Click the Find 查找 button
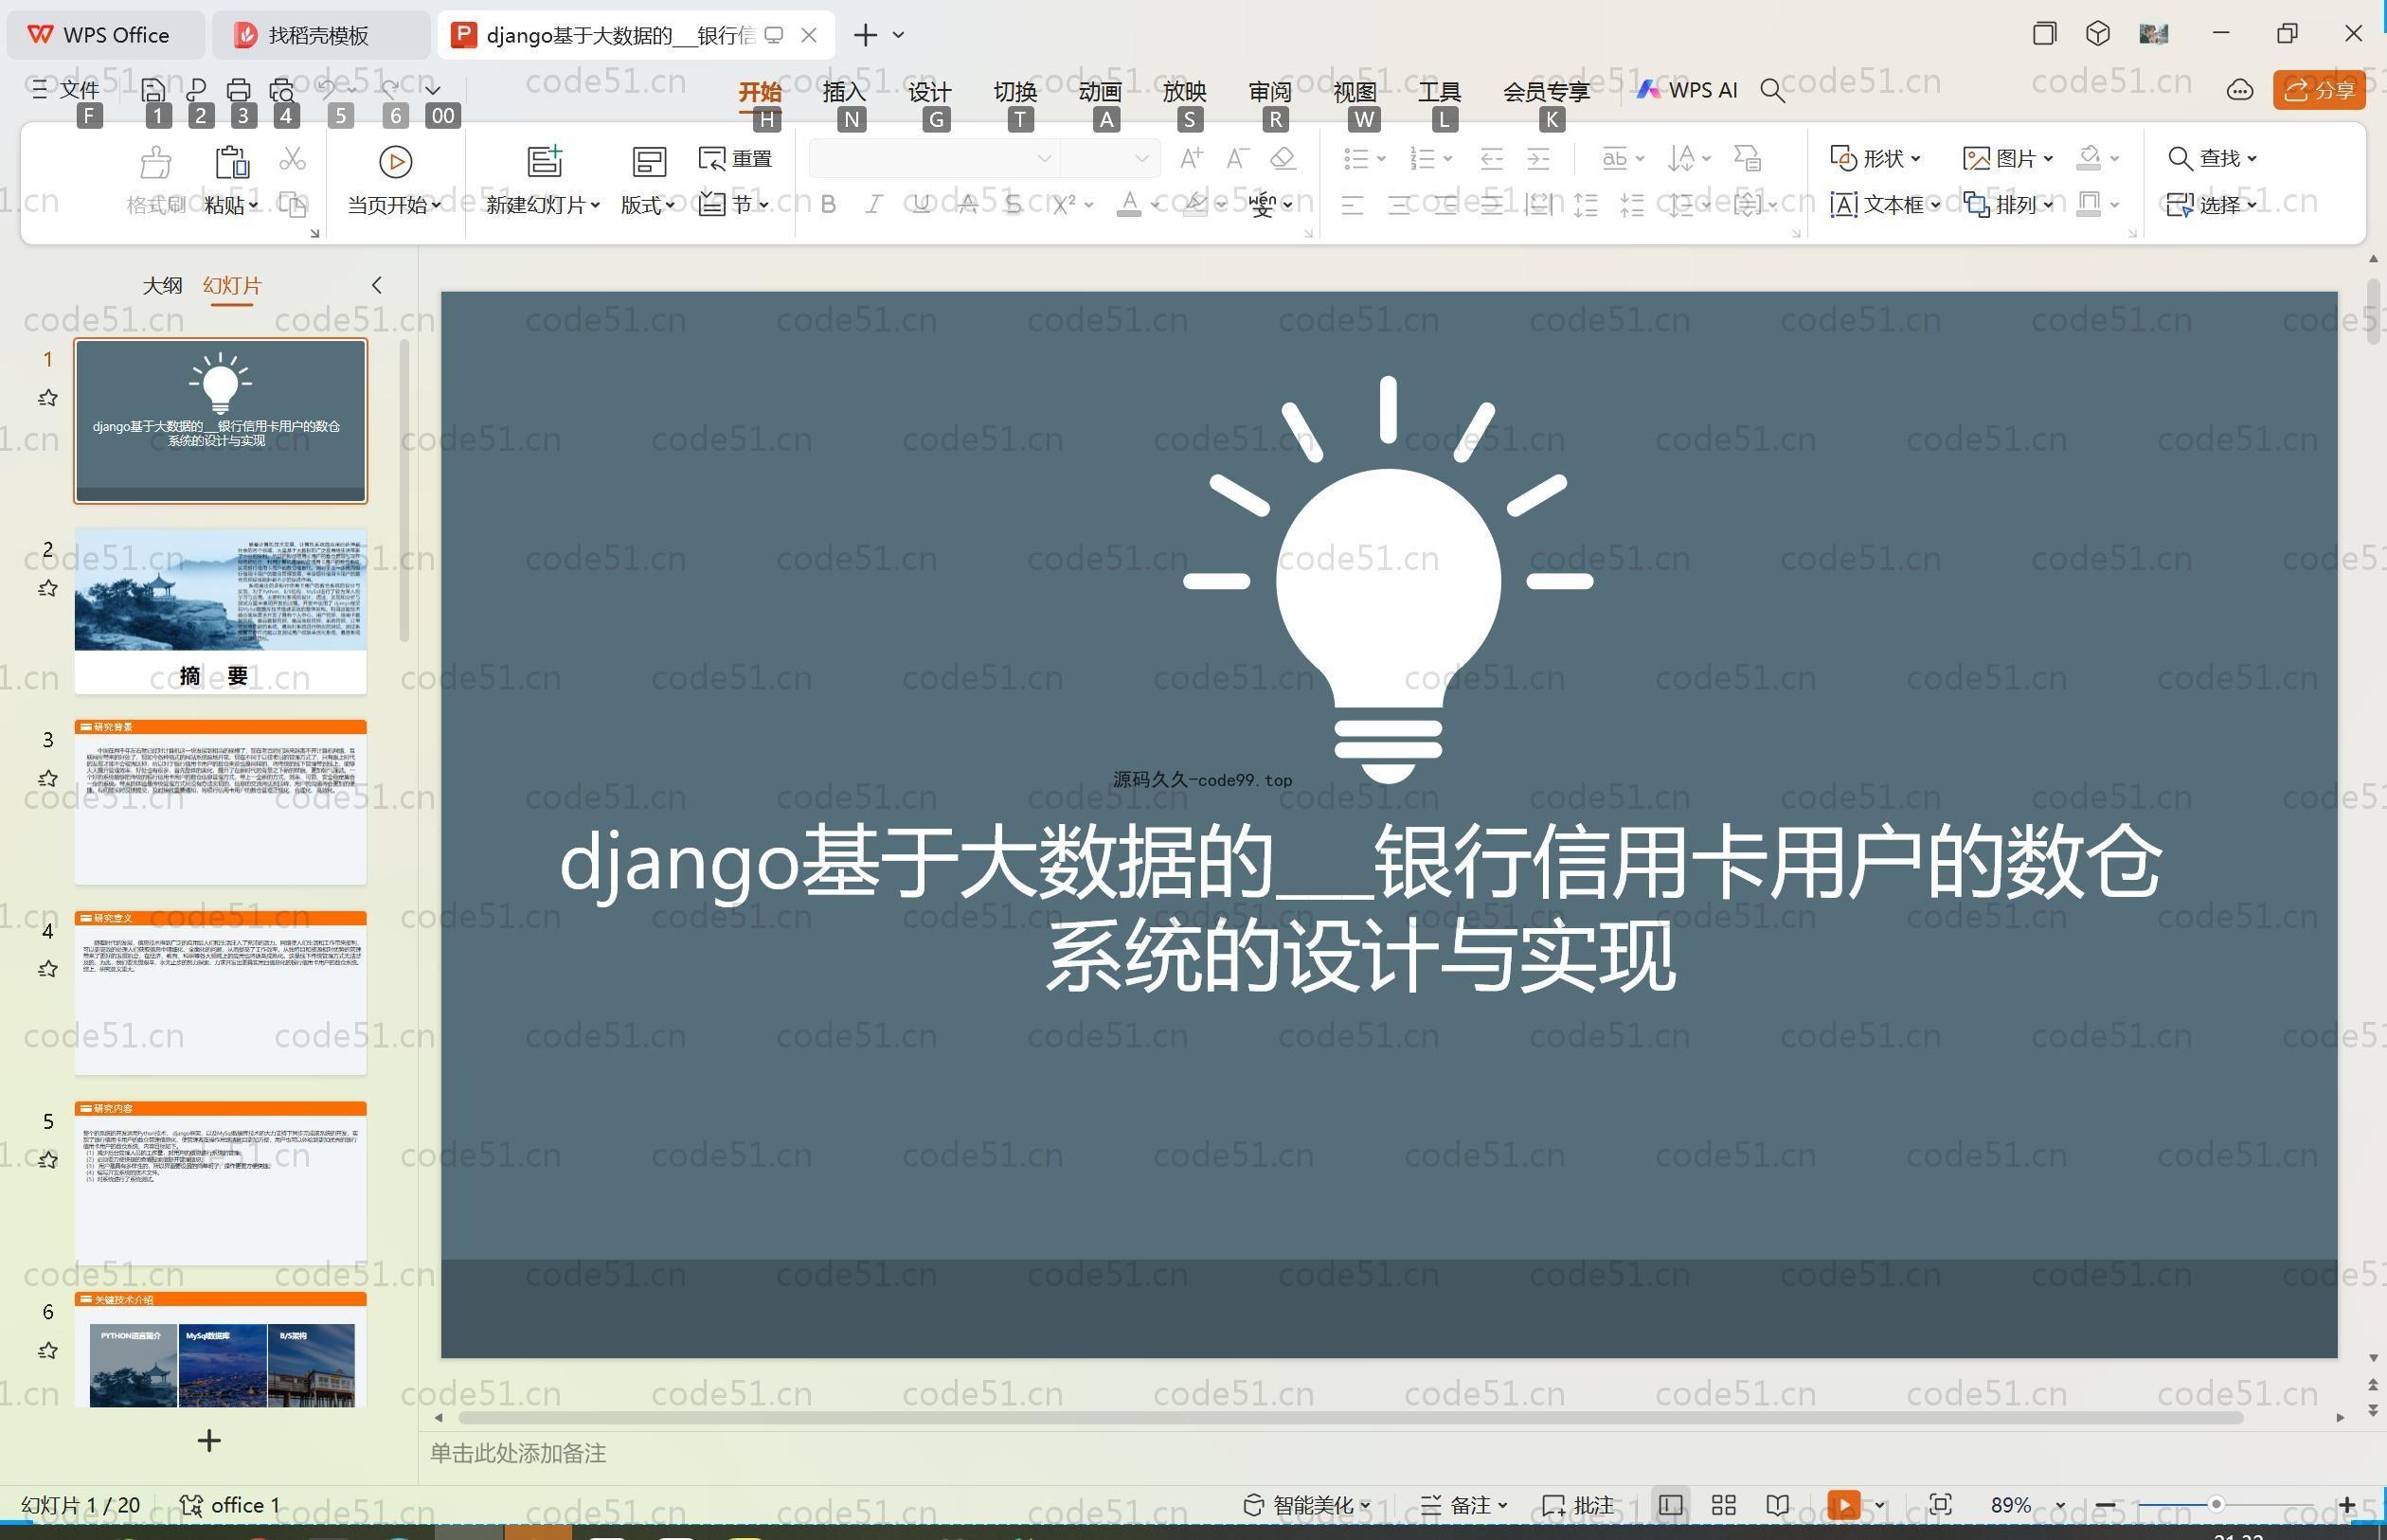 pos(2212,158)
